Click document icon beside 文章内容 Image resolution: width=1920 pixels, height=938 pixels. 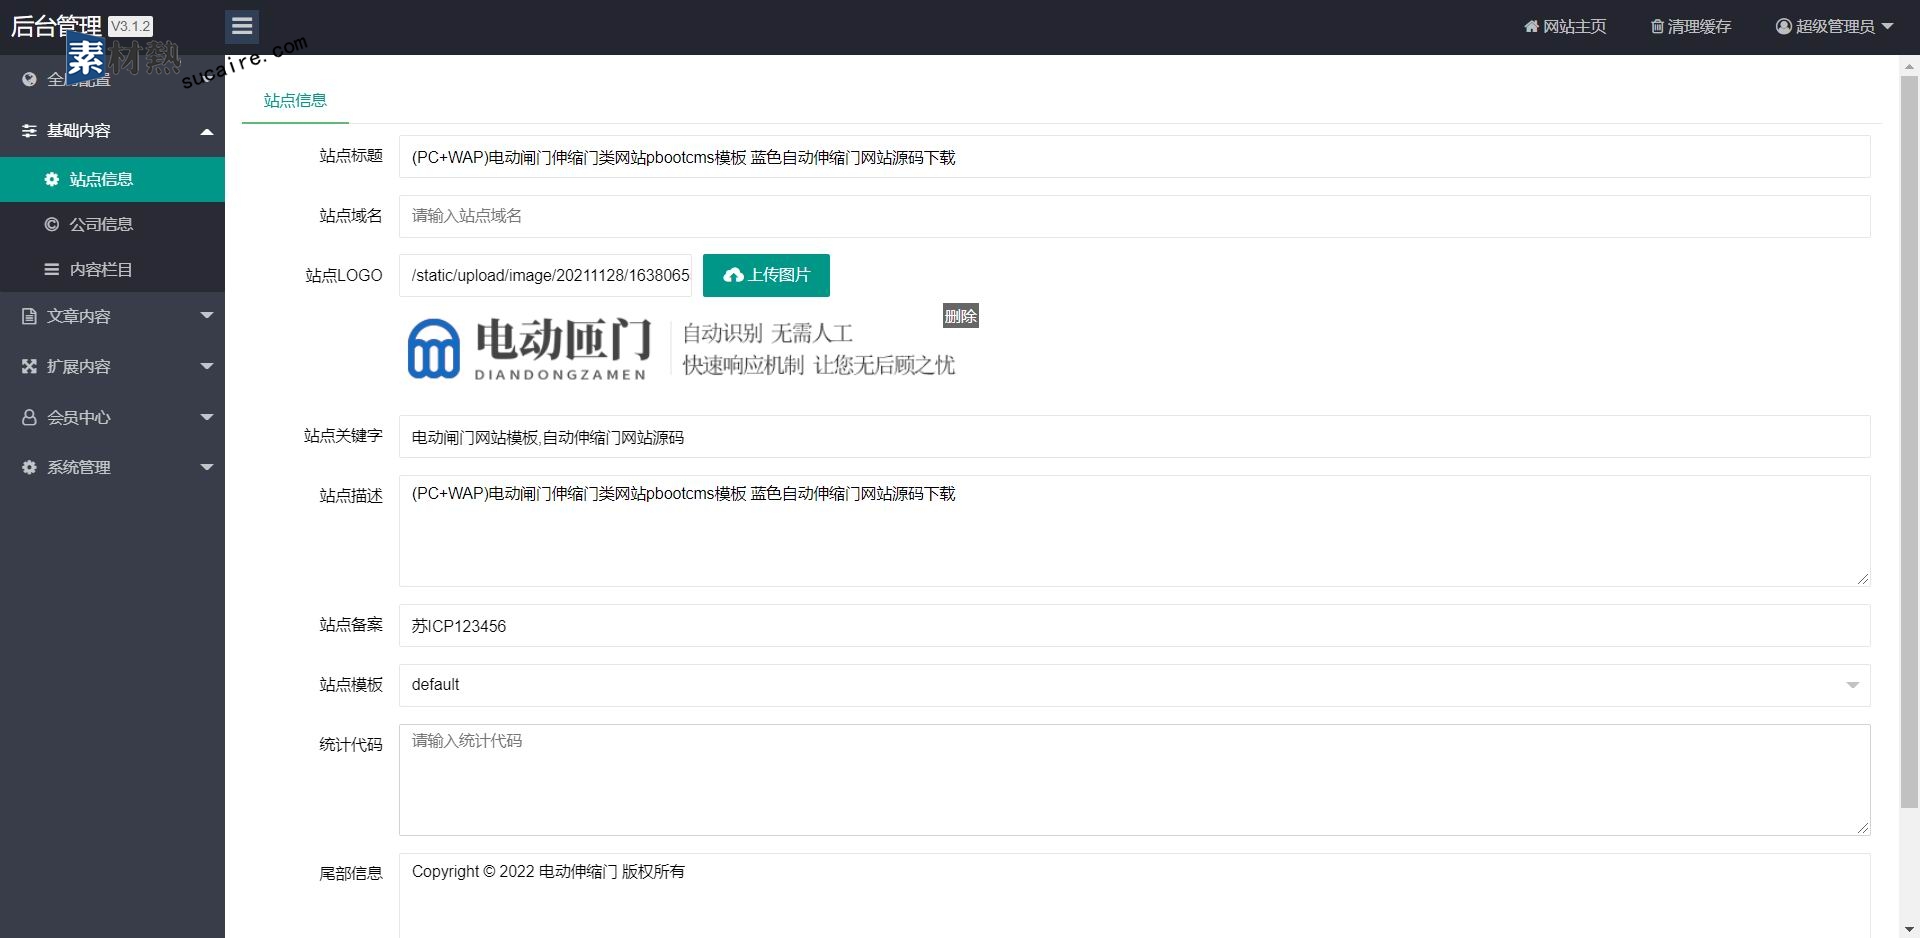29,316
